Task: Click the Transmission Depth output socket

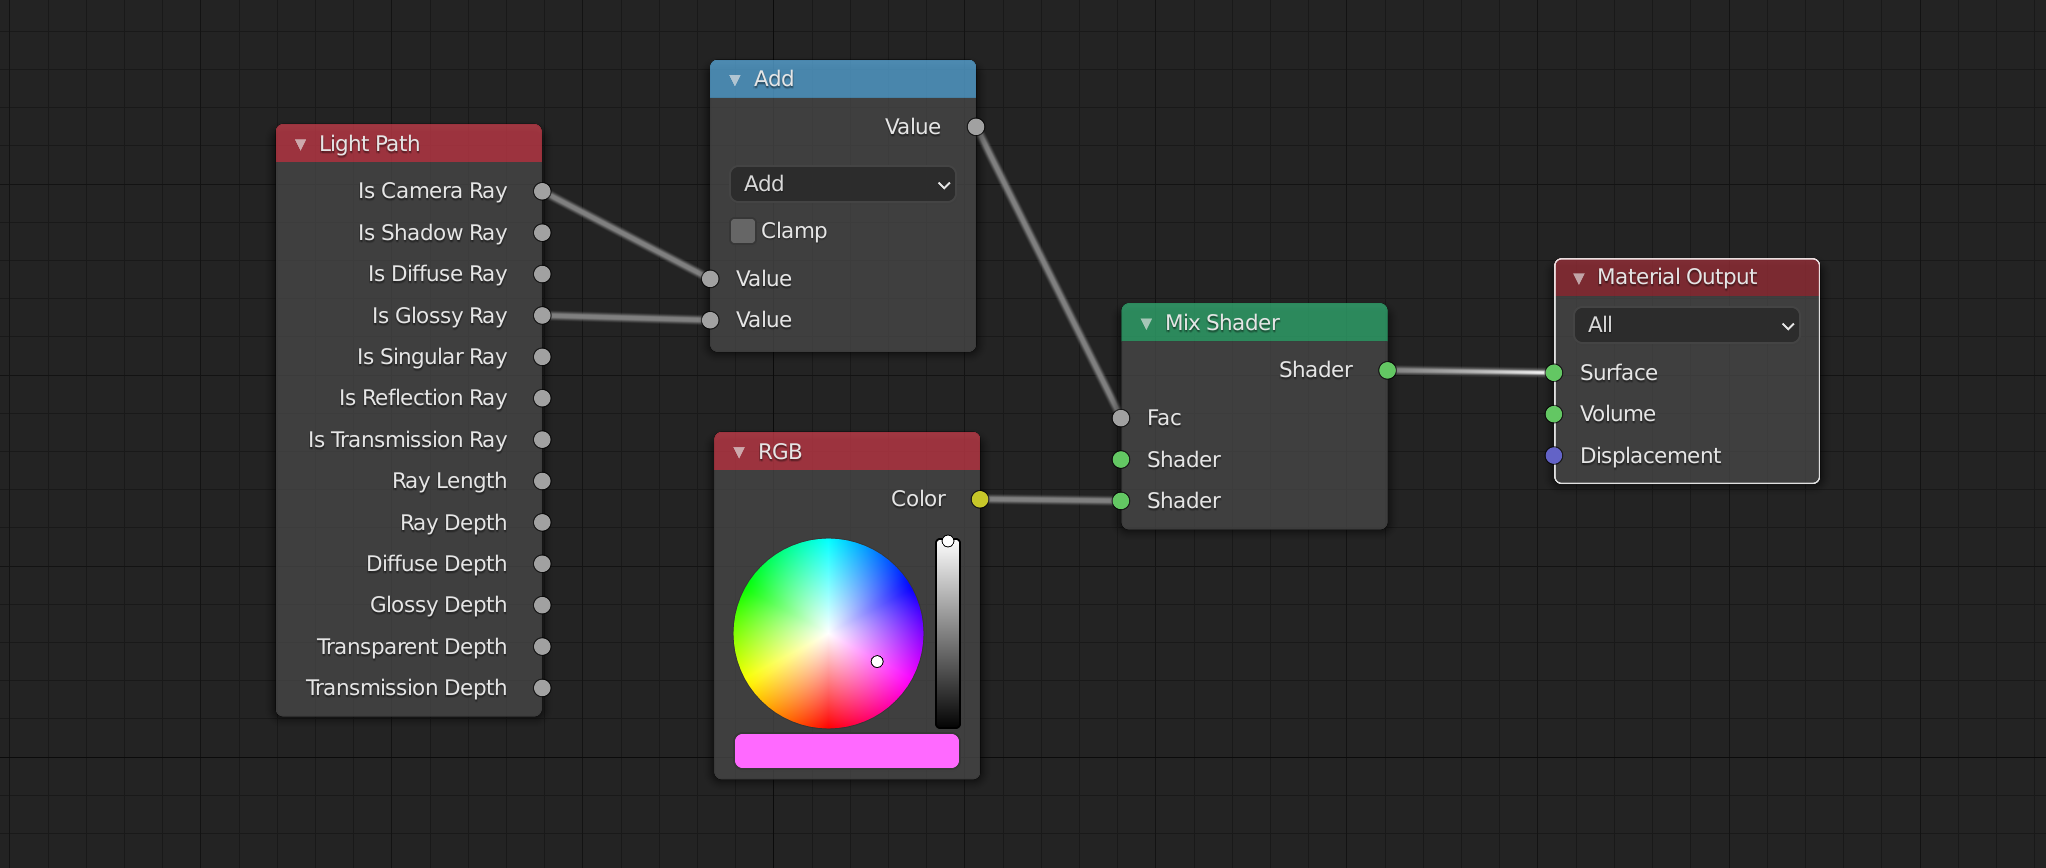Action: coord(542,688)
